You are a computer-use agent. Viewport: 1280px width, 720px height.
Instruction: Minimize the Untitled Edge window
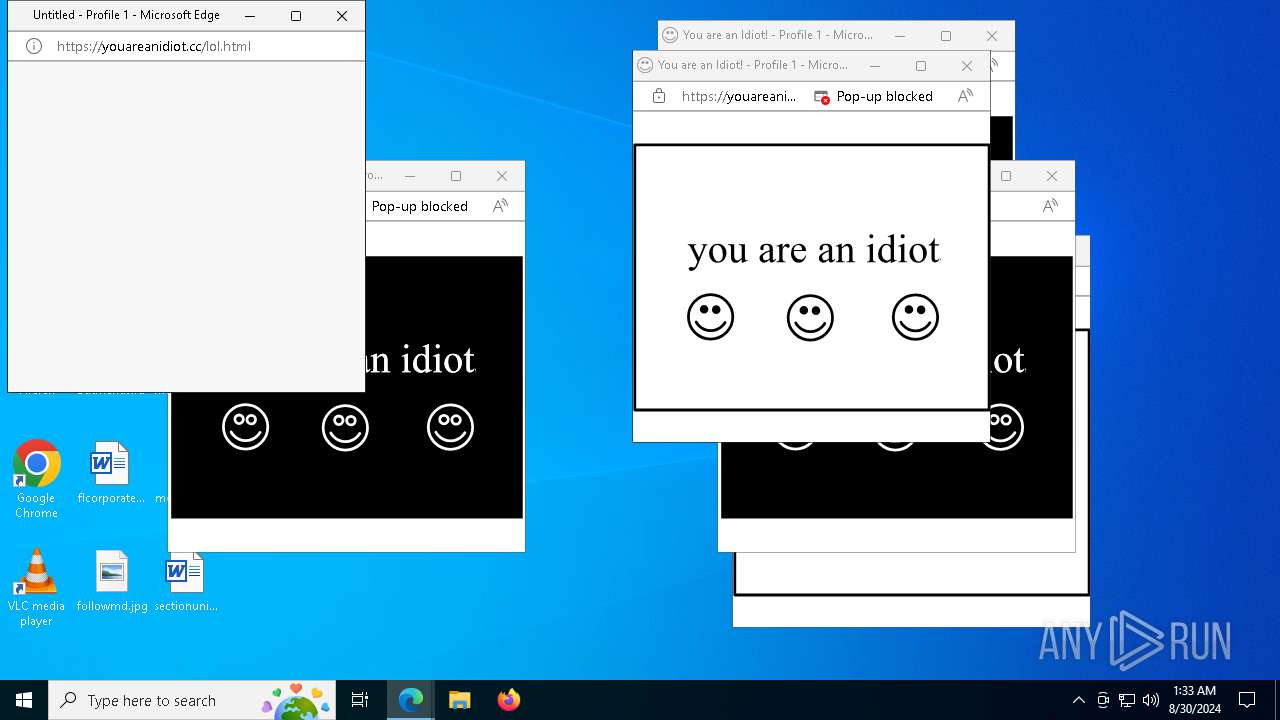[250, 16]
